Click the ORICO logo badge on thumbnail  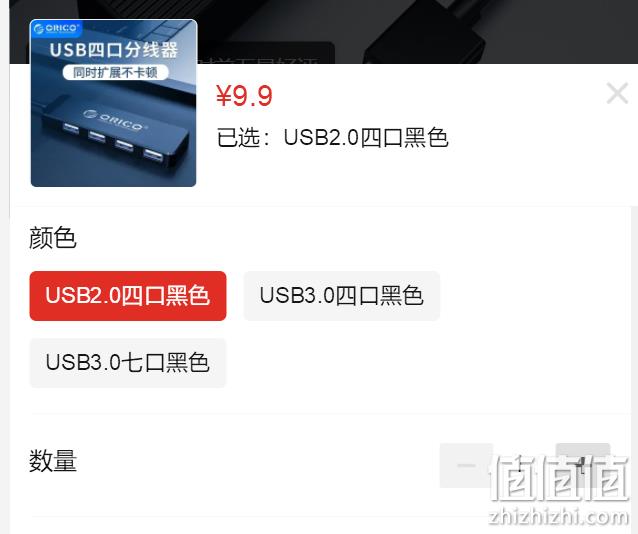click(56, 28)
